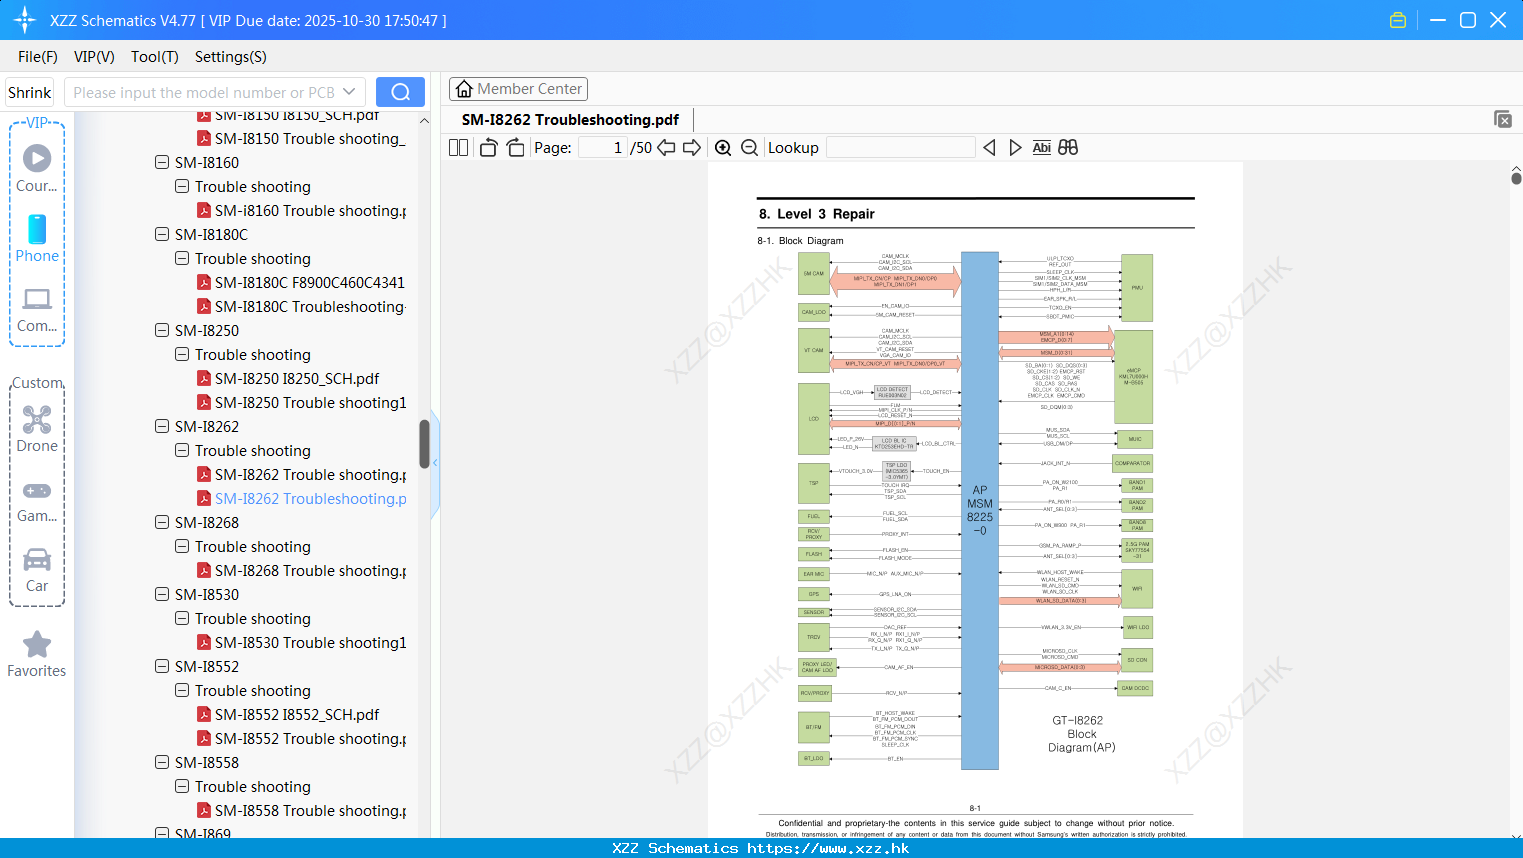
Task: Open the VIP(V) menu
Action: 94,57
